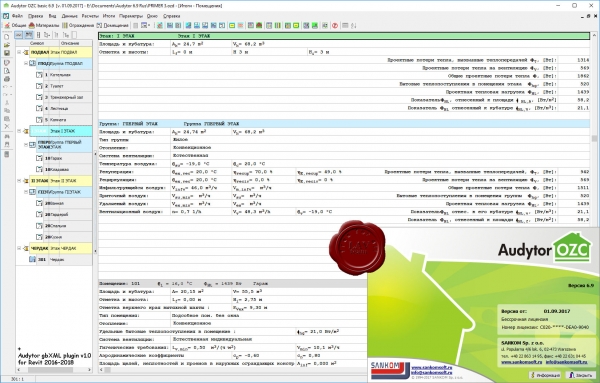Open the Параметры menu

click(131, 16)
